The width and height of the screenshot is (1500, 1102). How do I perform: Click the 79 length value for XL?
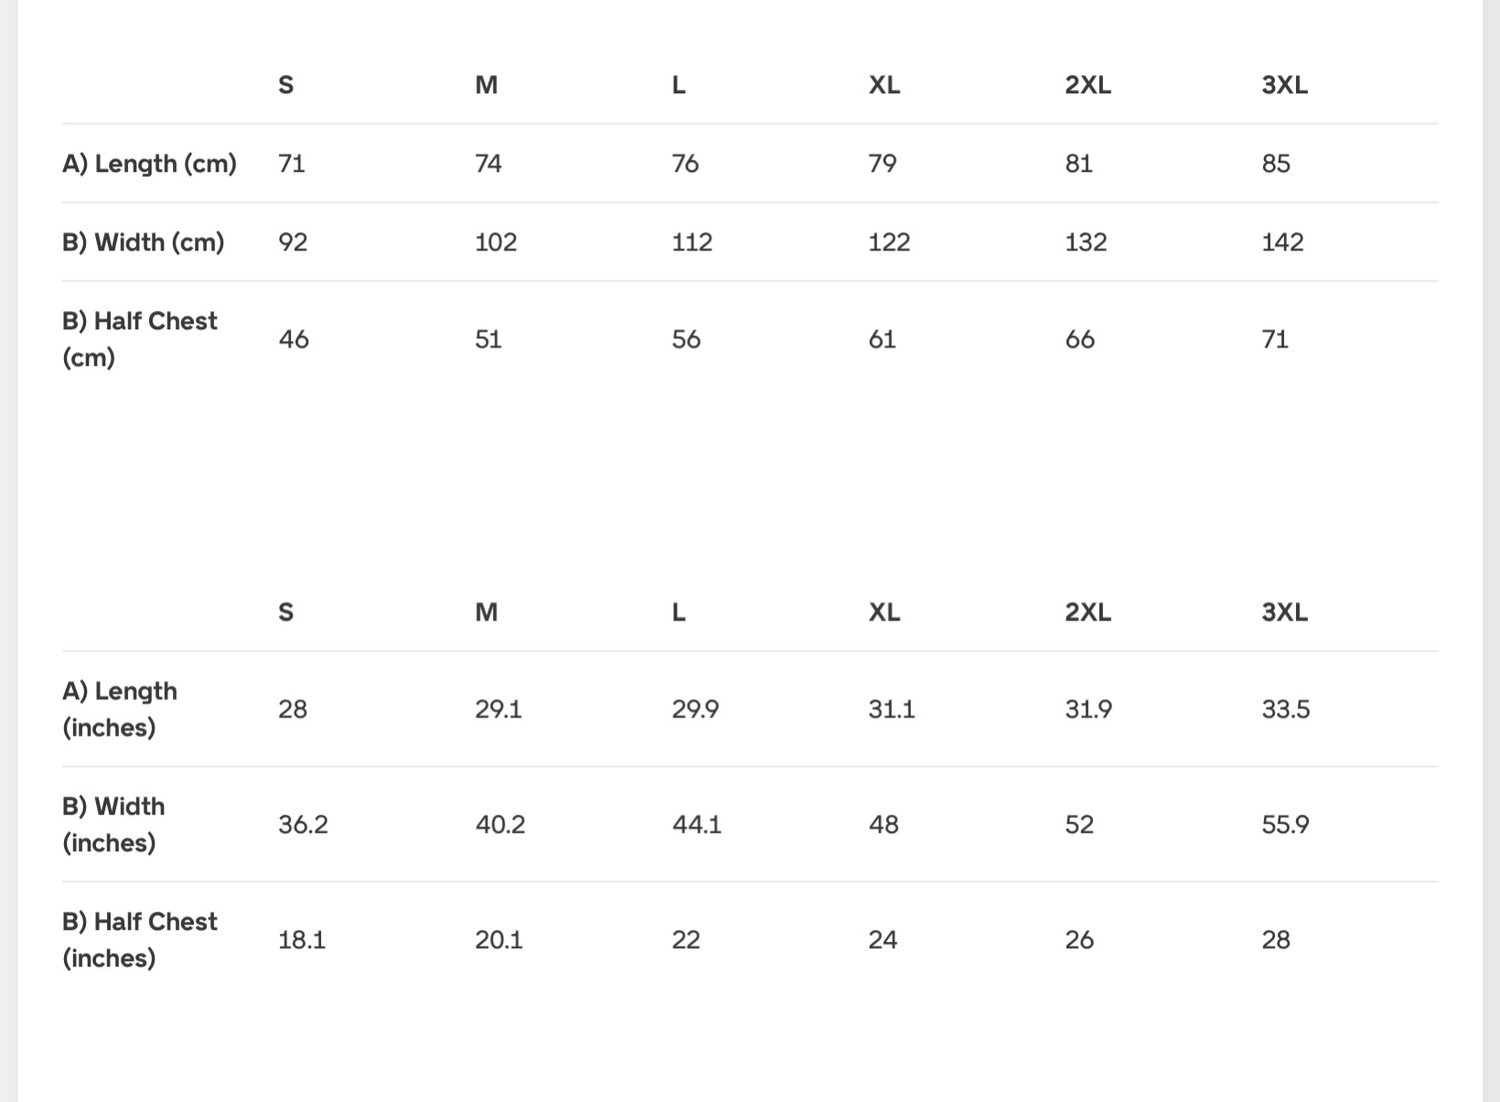pos(882,163)
